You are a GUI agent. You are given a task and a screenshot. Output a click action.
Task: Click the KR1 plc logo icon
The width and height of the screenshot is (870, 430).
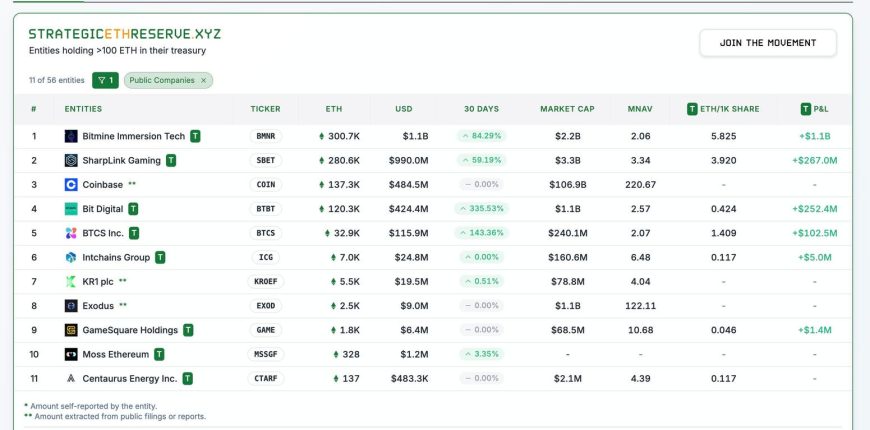pyautogui.click(x=71, y=282)
